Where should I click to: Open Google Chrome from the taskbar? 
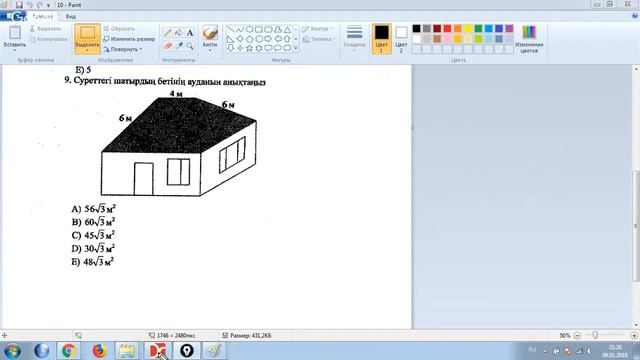point(69,351)
